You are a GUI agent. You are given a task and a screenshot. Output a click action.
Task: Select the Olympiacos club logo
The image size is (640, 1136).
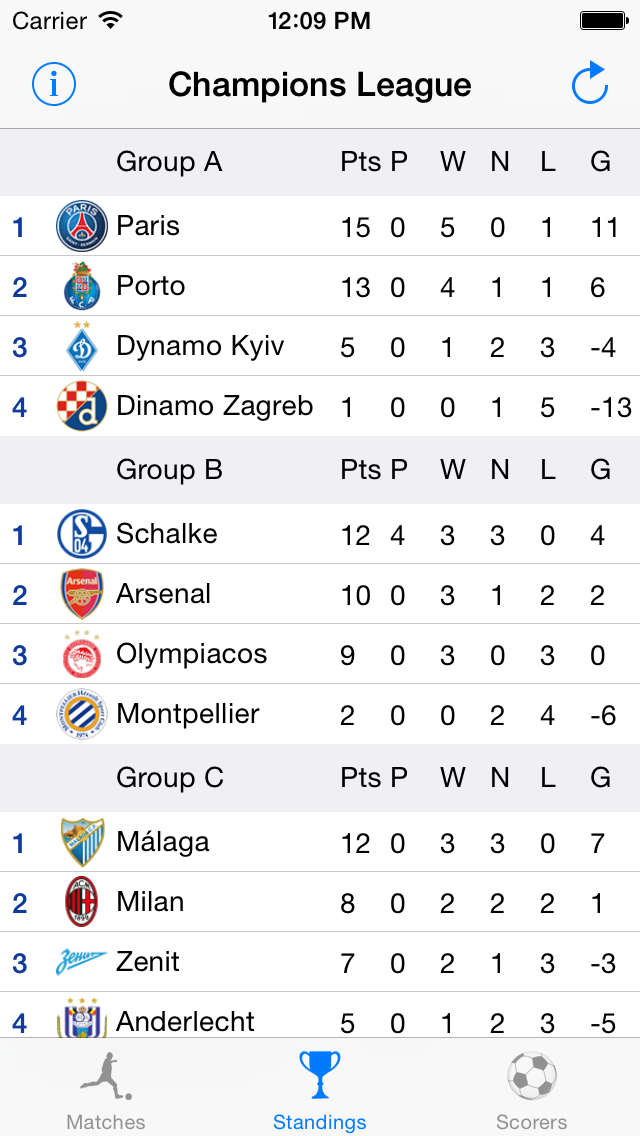82,654
